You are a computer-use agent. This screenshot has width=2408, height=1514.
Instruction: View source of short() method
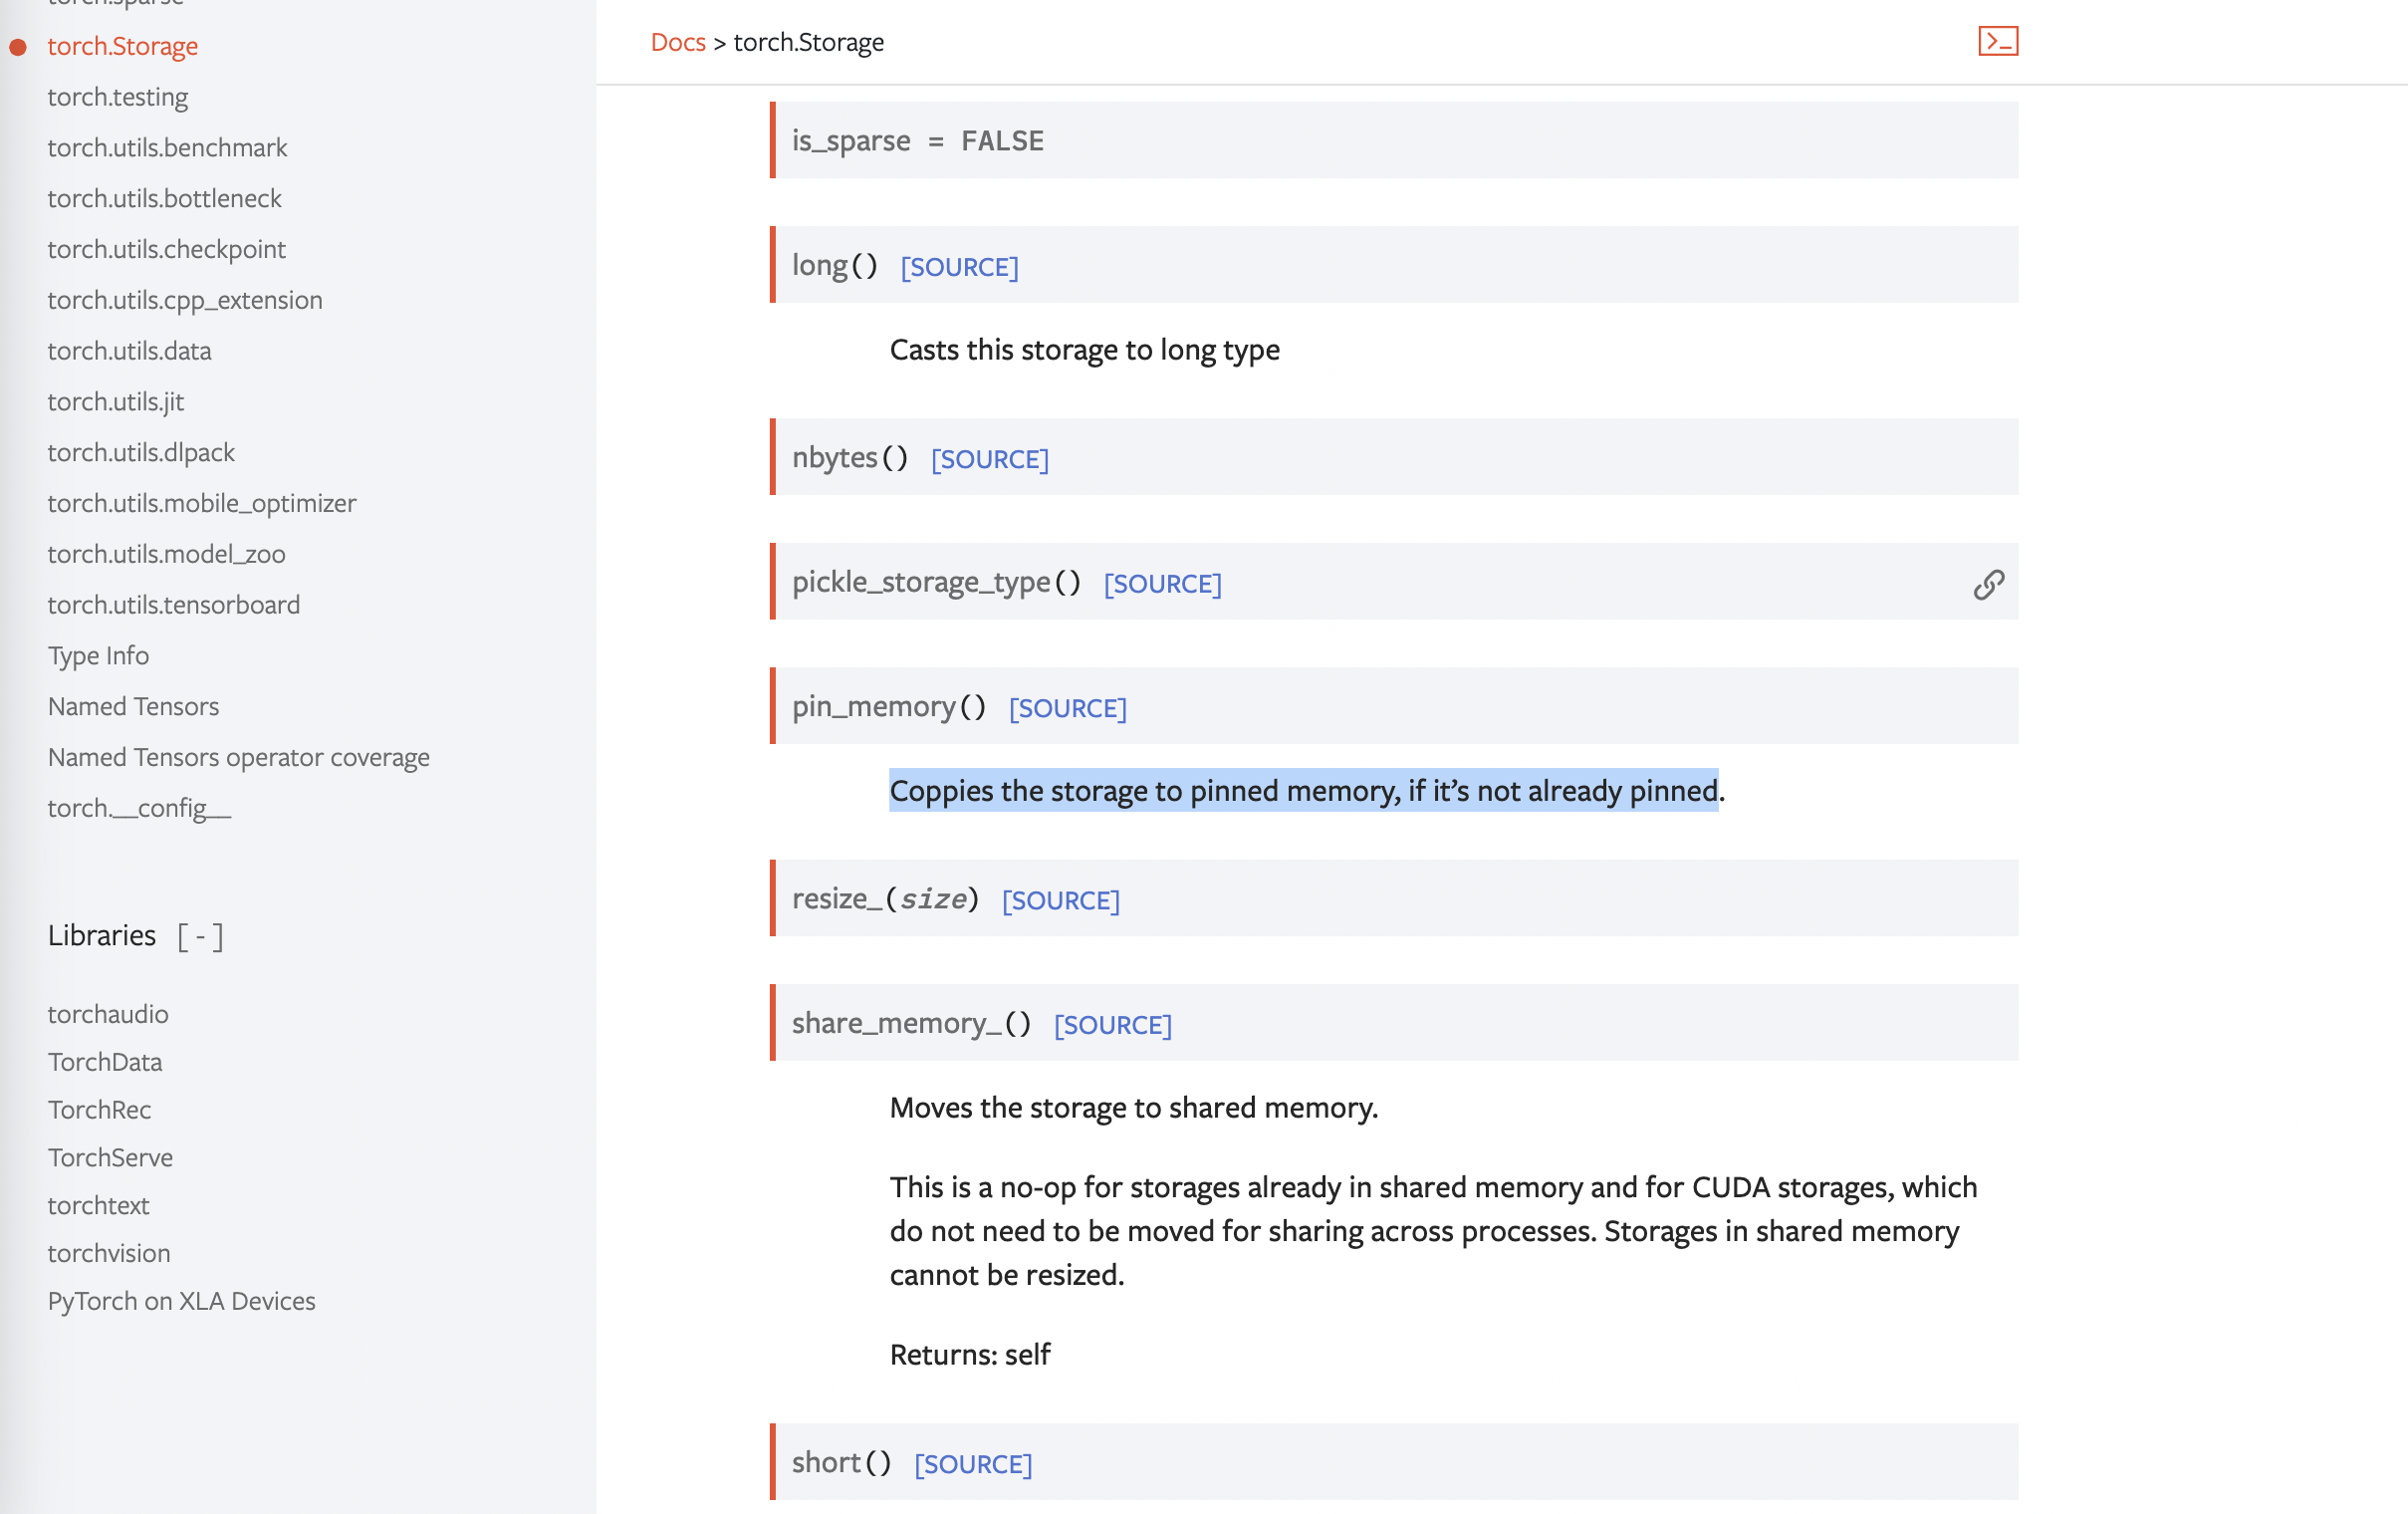click(x=972, y=1464)
